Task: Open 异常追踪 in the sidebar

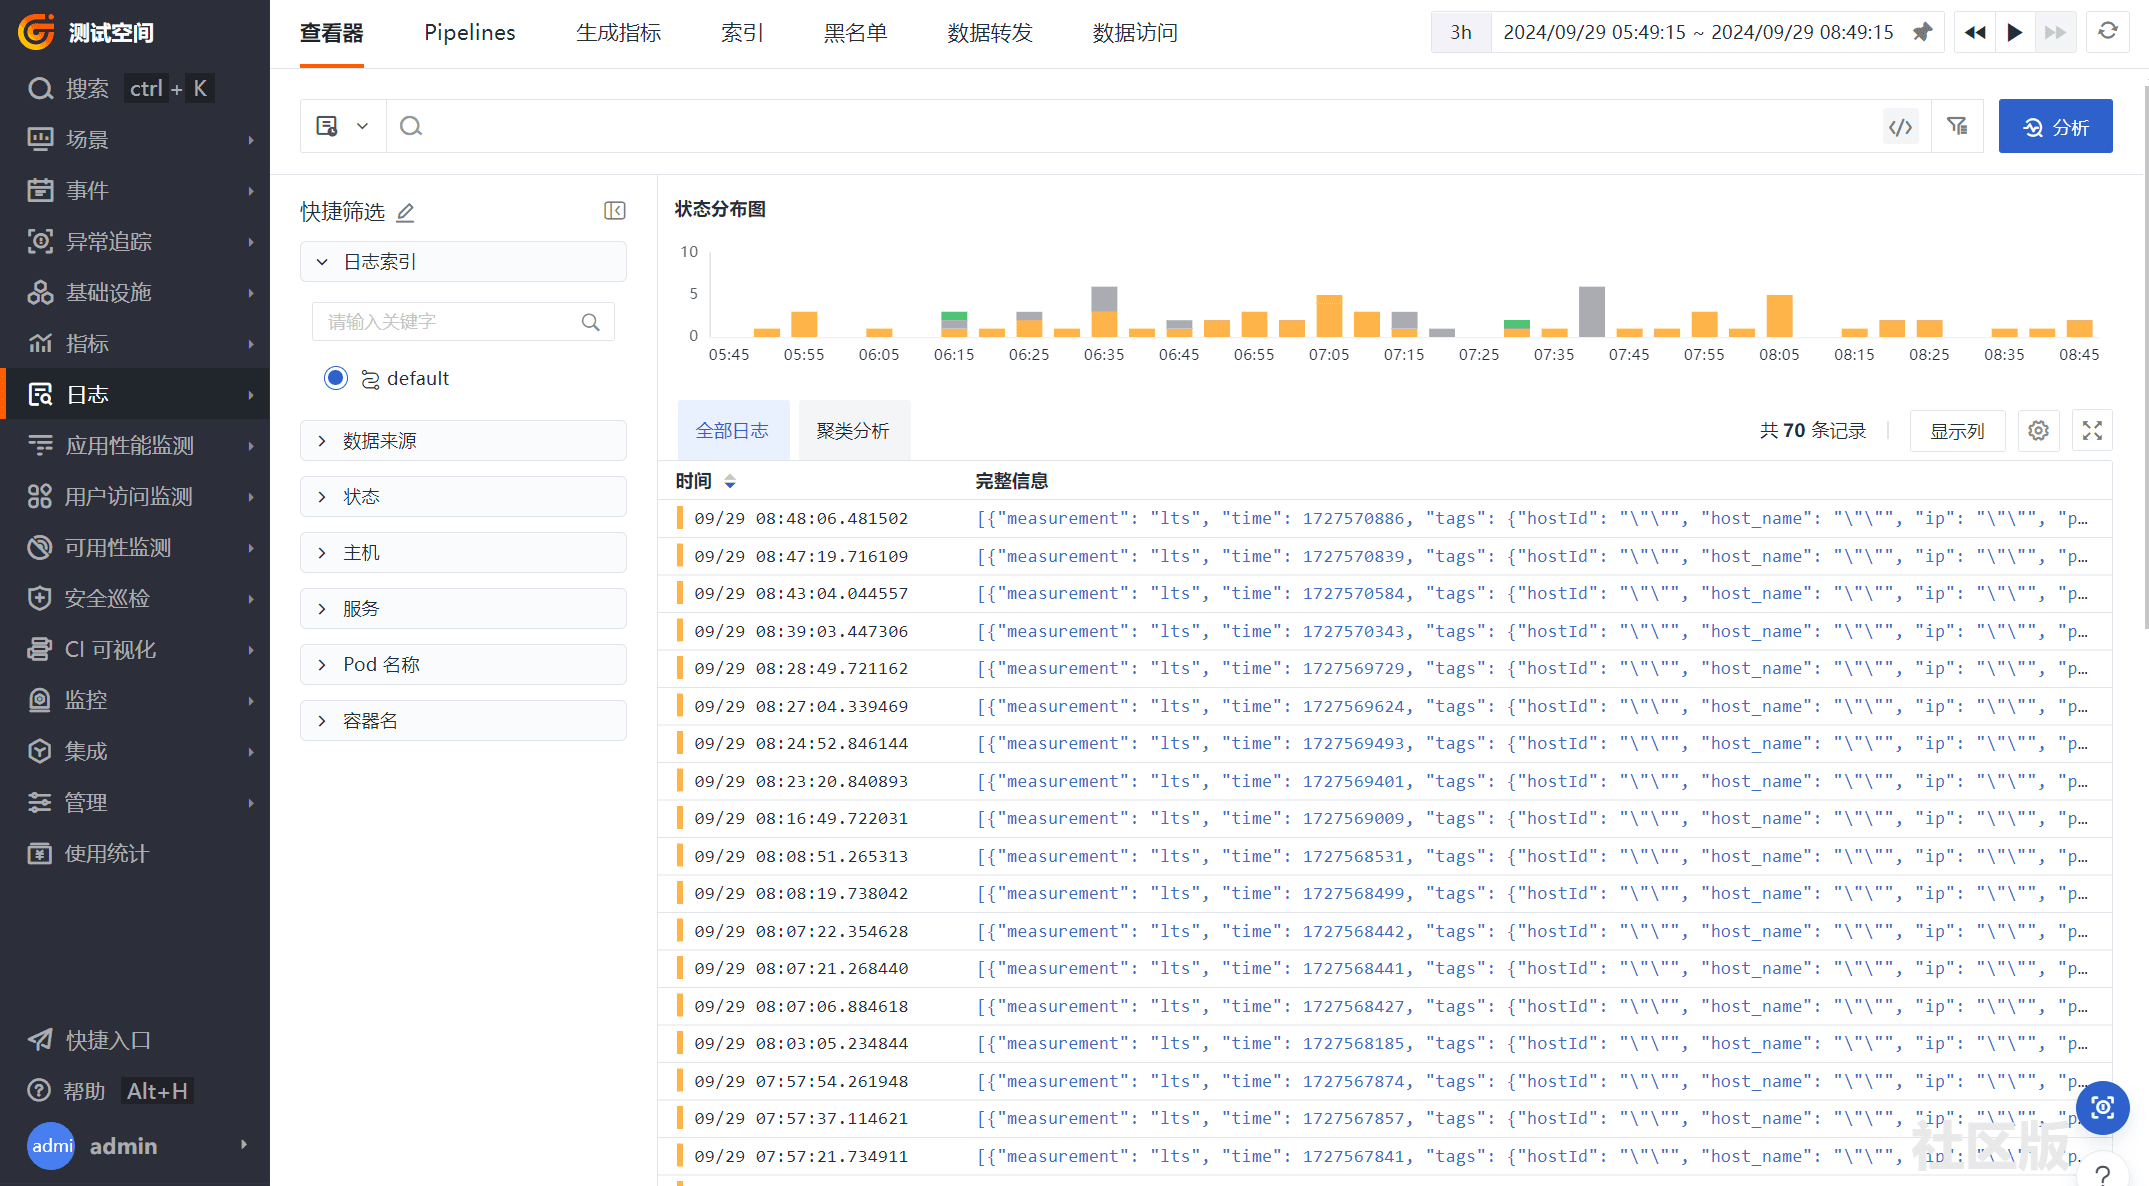Action: [x=135, y=241]
